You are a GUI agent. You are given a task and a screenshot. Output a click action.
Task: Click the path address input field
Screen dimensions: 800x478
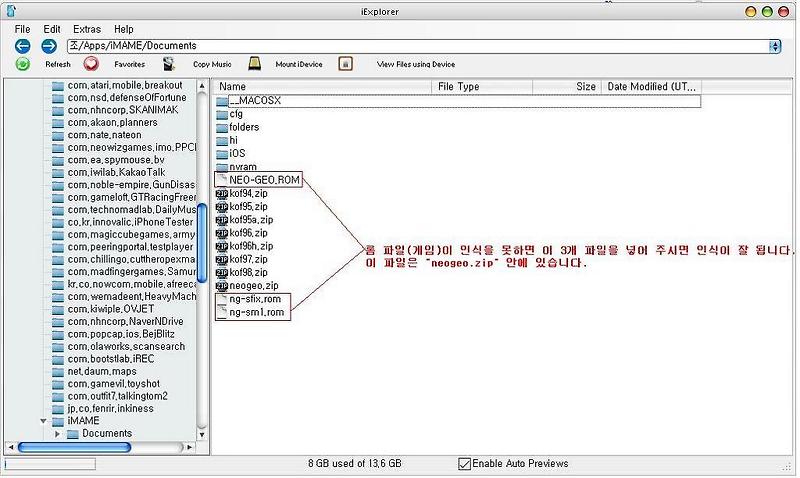click(x=418, y=46)
